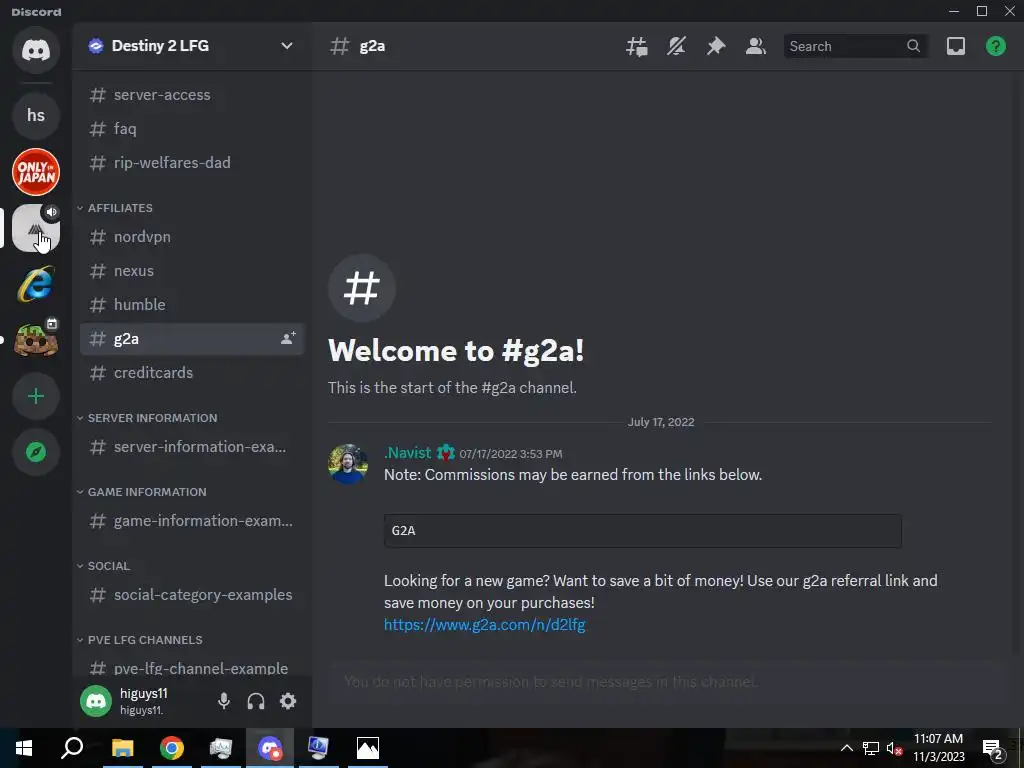The image size is (1024, 768).
Task: Click .Navist's profile picture
Action: click(x=348, y=464)
